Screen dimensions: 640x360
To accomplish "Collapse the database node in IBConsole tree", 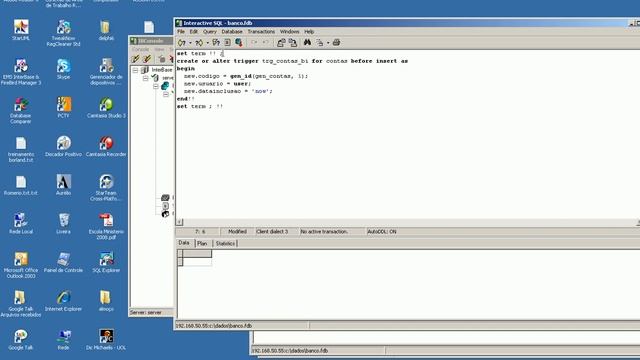I will pyautogui.click(x=156, y=86).
